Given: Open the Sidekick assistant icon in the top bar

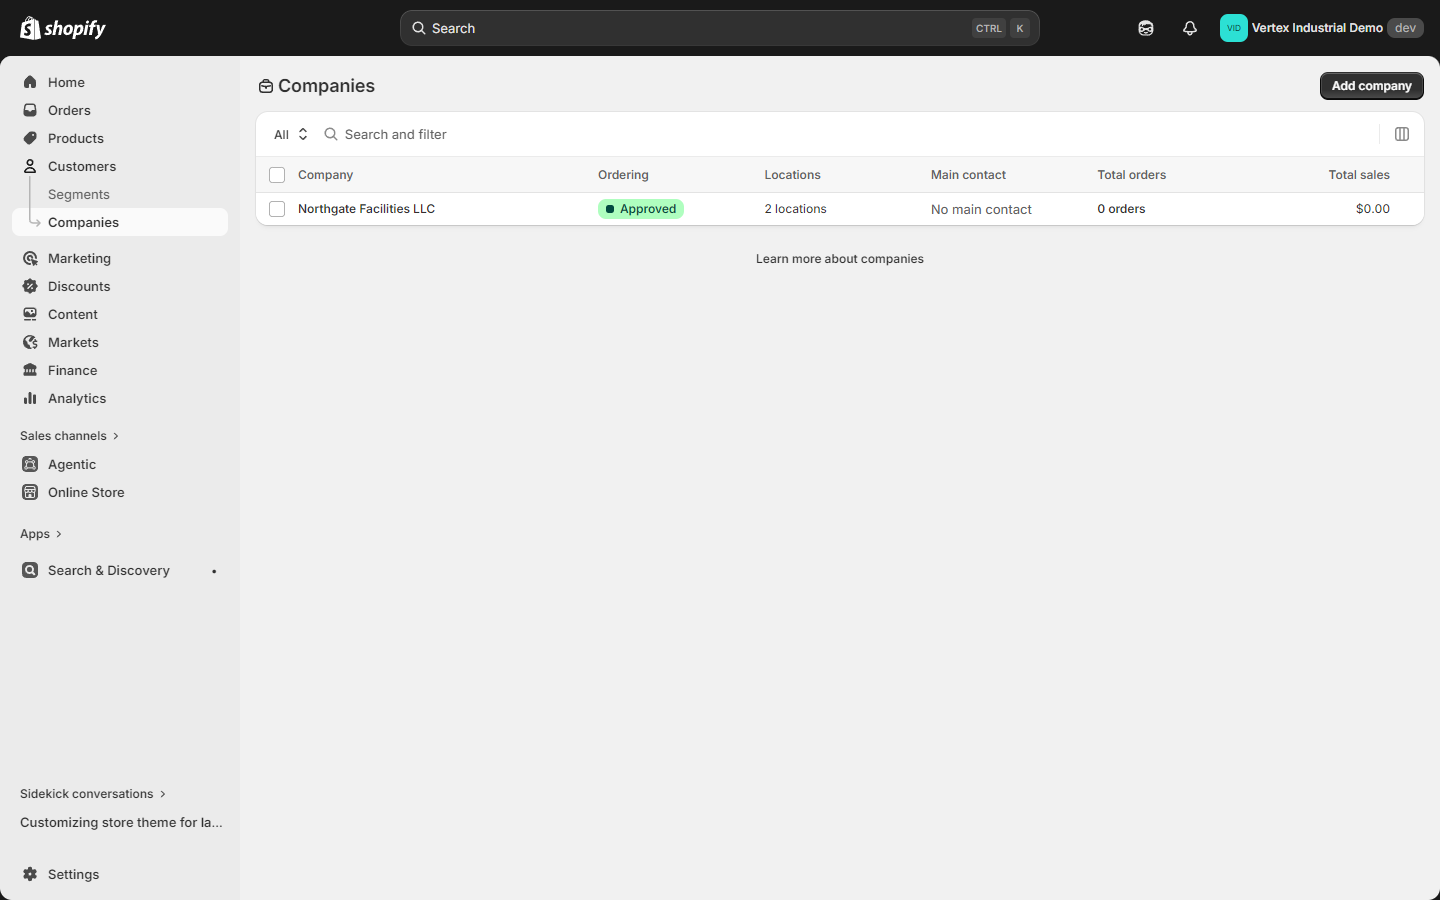Looking at the screenshot, I should 1146,28.
